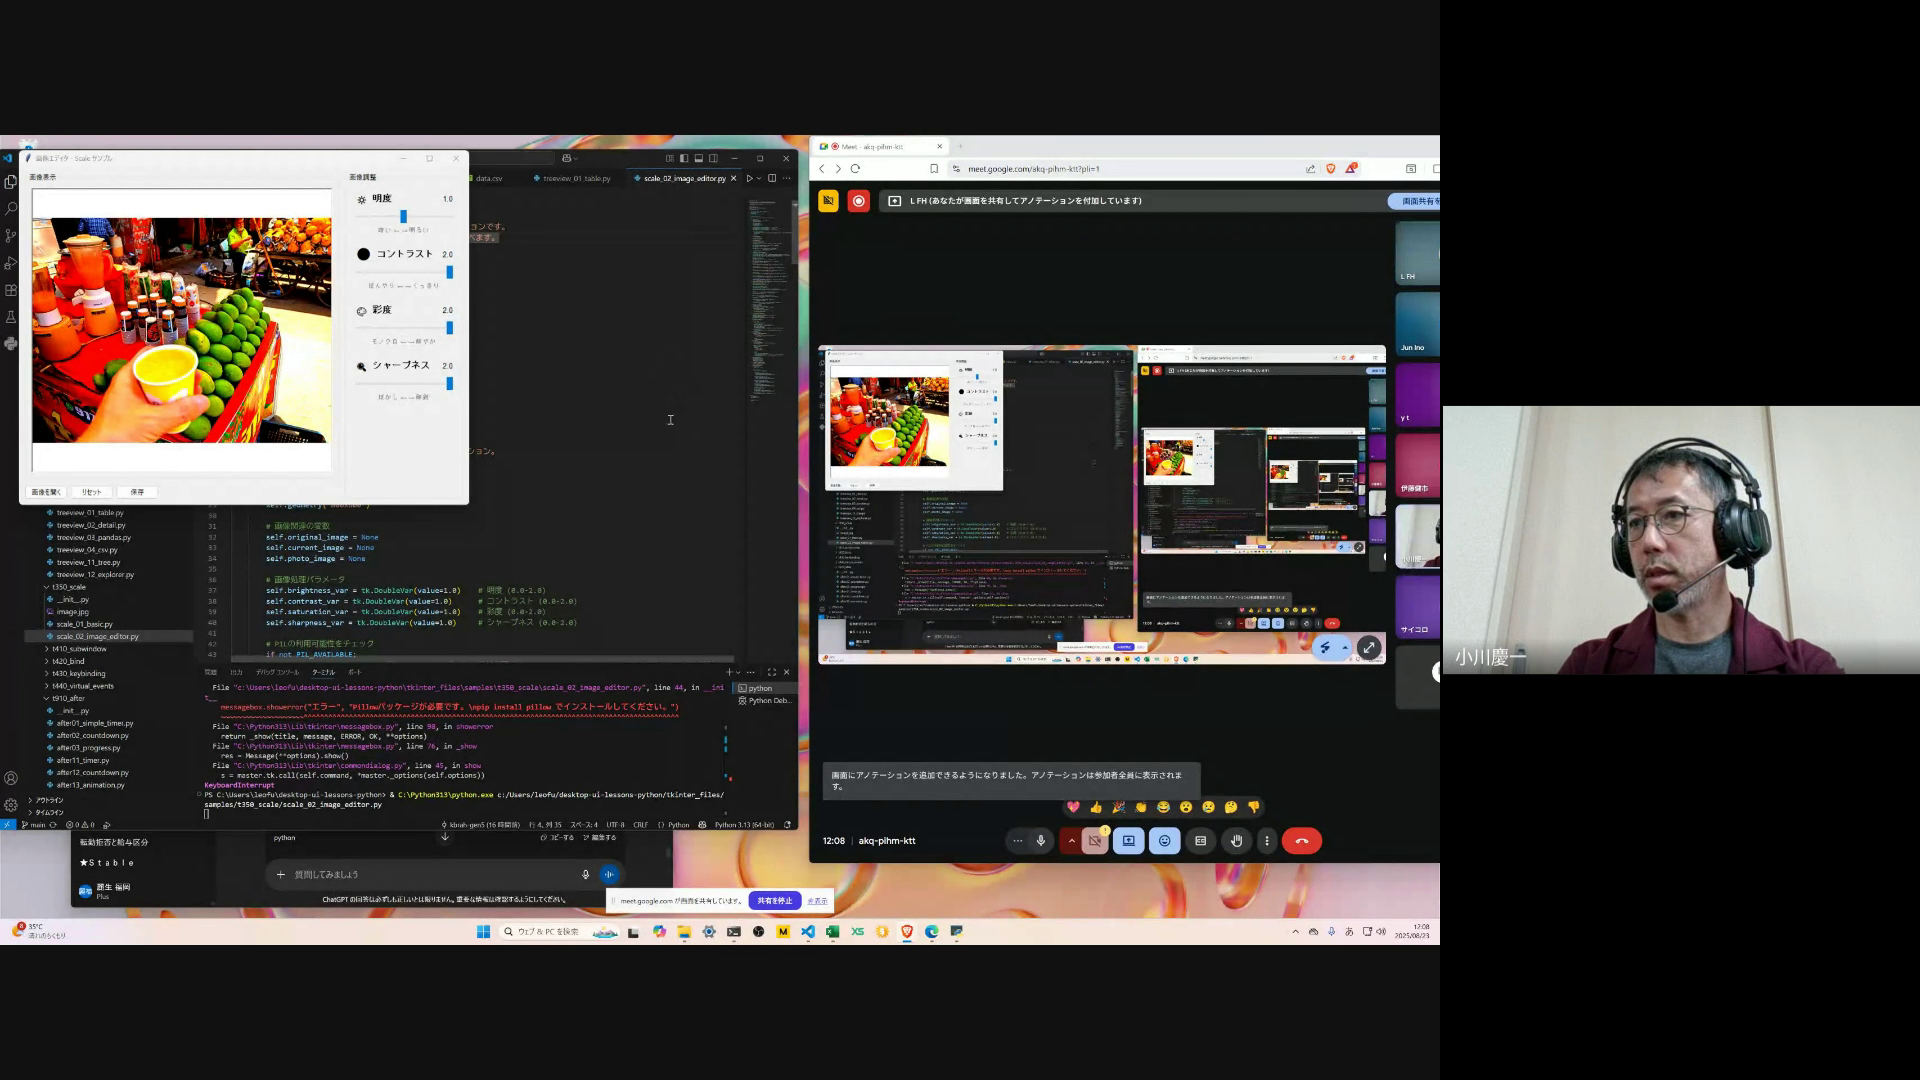Toggle the camera in Google Meet

(x=1095, y=841)
